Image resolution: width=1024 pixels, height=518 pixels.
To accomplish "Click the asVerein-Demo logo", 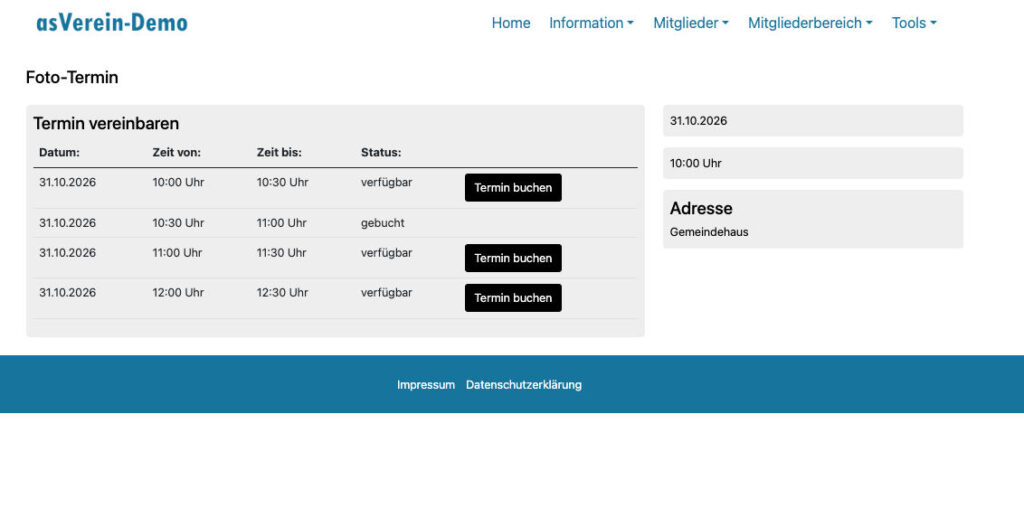I will click(x=111, y=23).
